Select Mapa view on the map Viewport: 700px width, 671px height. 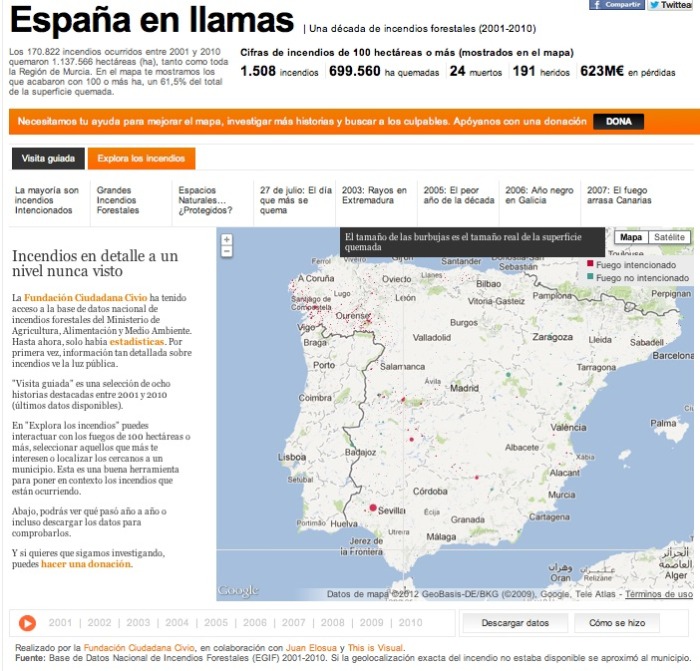(x=631, y=237)
